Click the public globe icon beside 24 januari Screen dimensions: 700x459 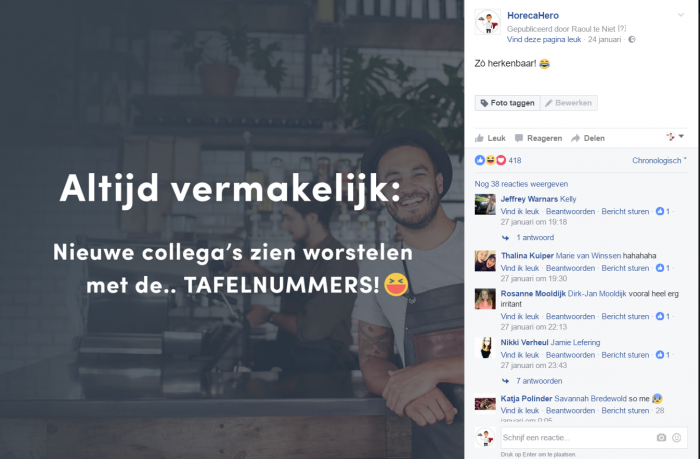[632, 39]
